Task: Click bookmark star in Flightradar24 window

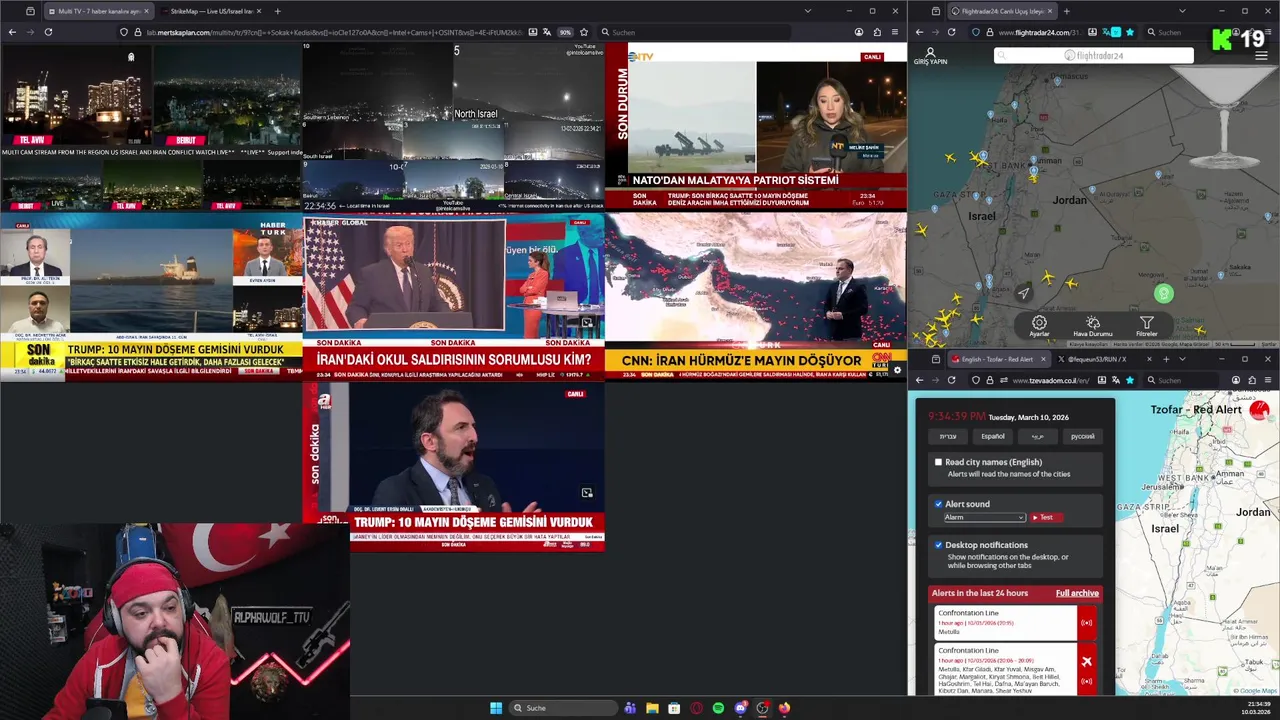Action: point(1130,32)
